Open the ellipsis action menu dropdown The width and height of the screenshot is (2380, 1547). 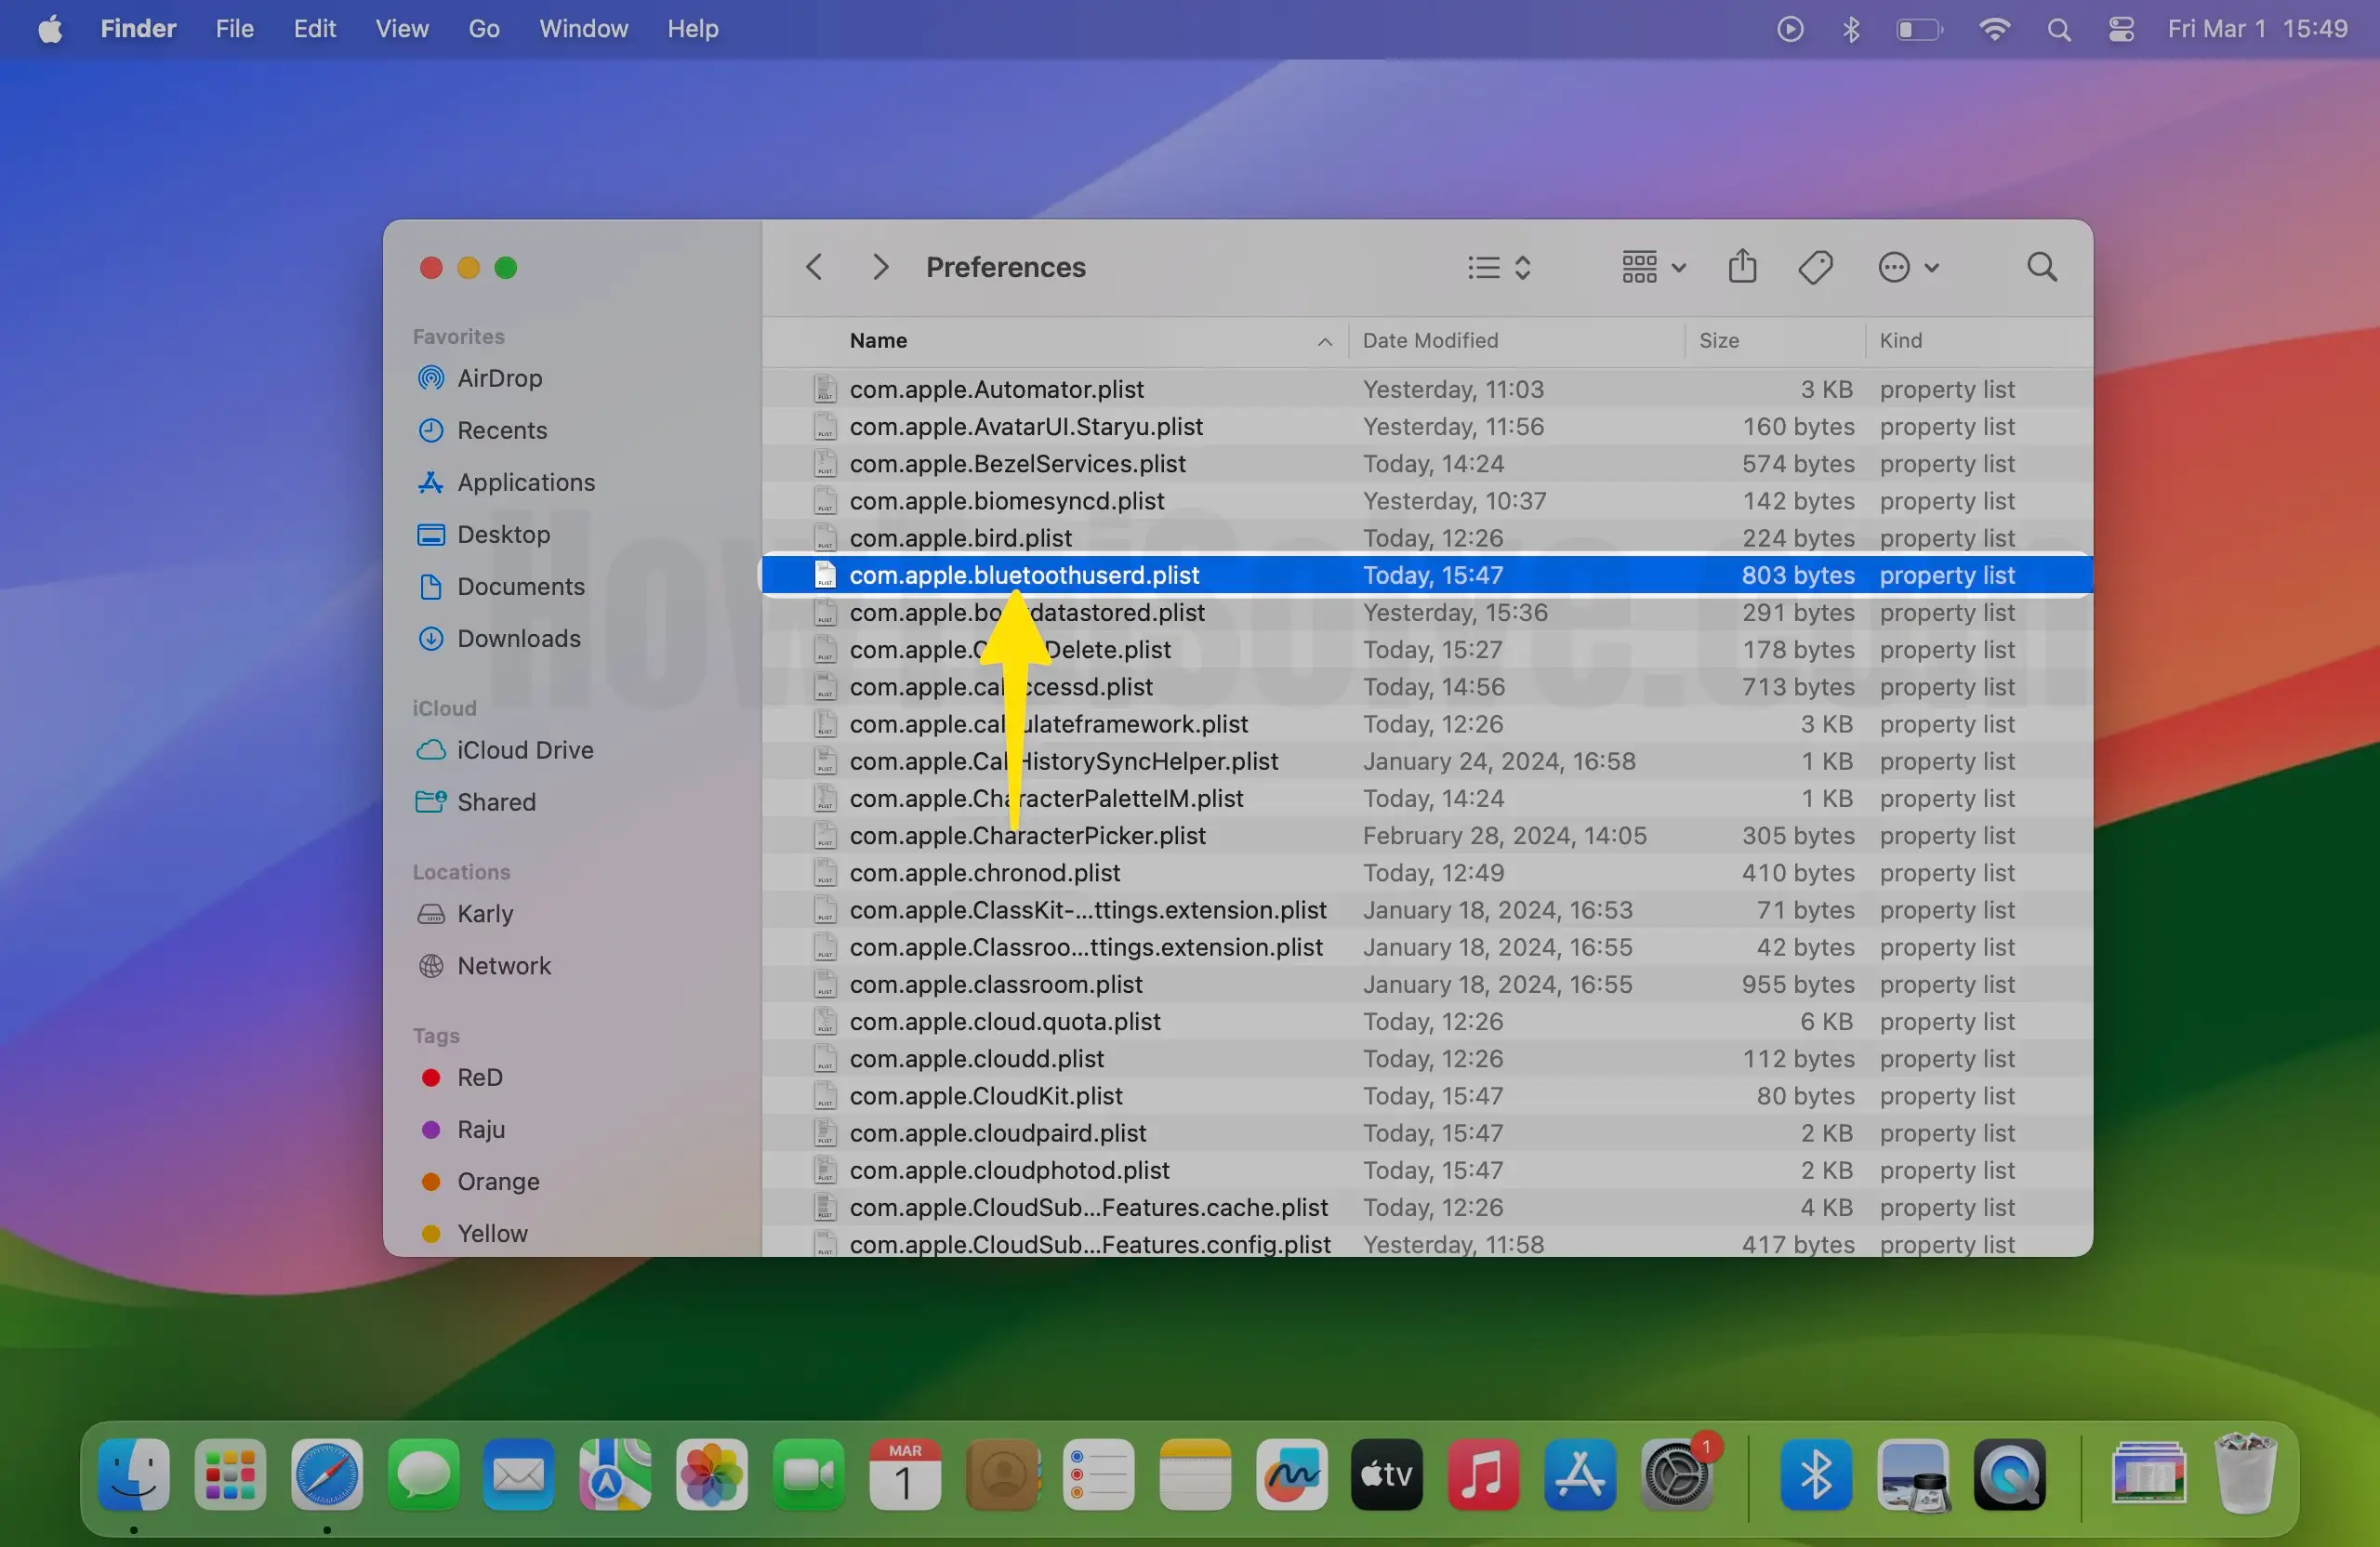1908,267
